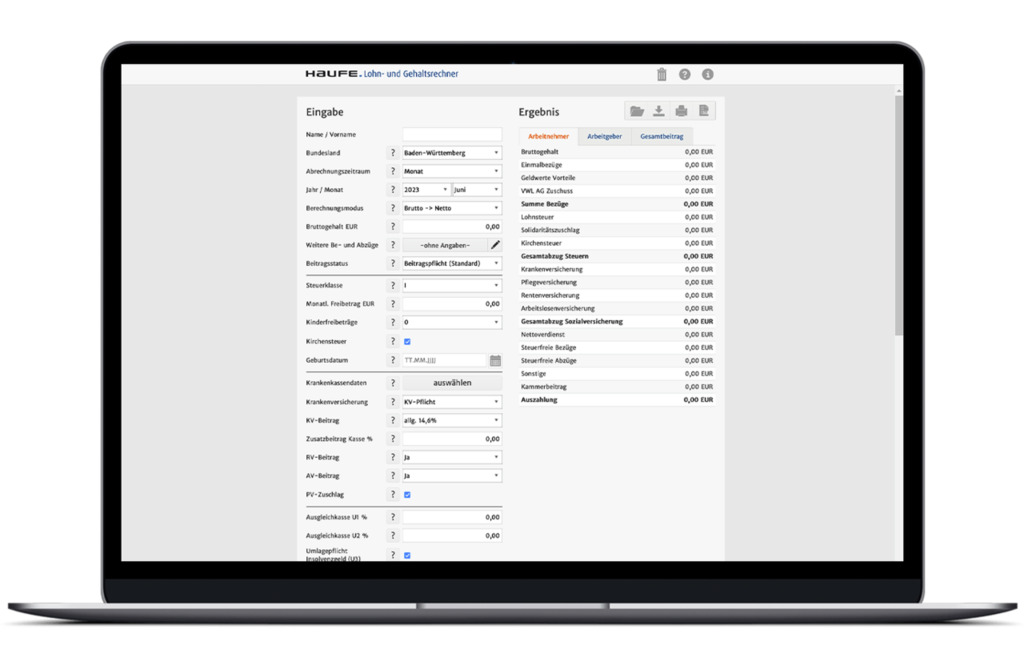This screenshot has height=670, width=1024.
Task: Switch to the Arbeitgeber tab
Action: (x=604, y=136)
